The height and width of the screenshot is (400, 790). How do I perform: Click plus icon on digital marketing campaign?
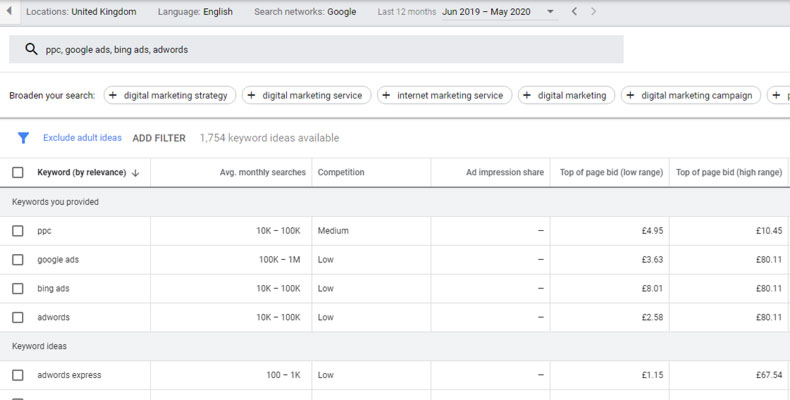(x=631, y=96)
